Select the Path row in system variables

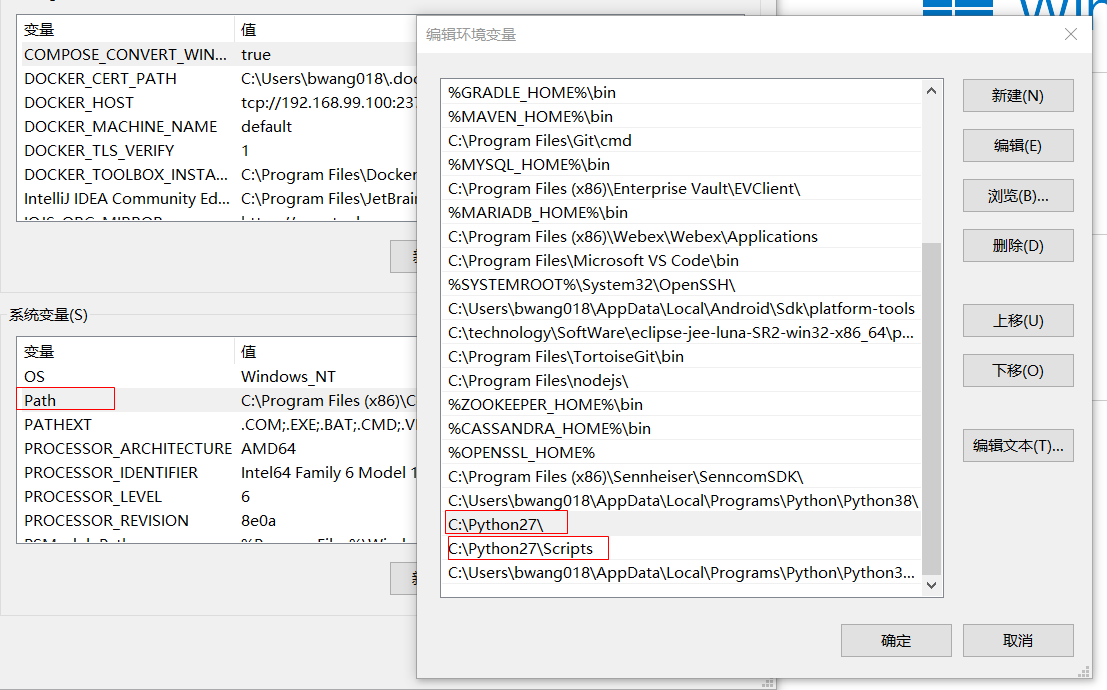(x=64, y=398)
